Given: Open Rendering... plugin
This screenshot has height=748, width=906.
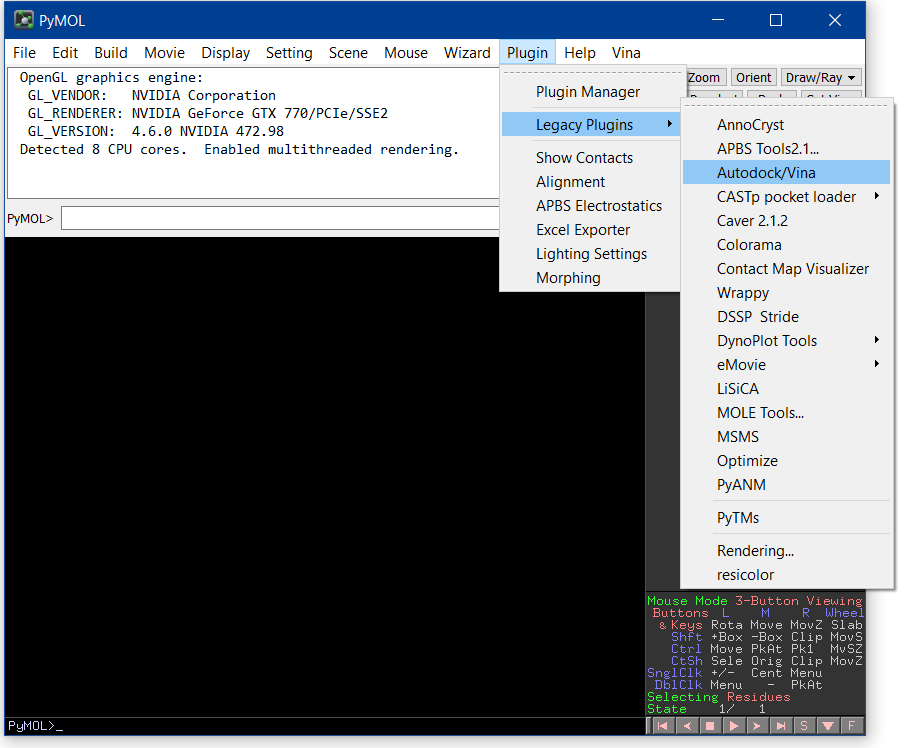Looking at the screenshot, I should 786,551.
